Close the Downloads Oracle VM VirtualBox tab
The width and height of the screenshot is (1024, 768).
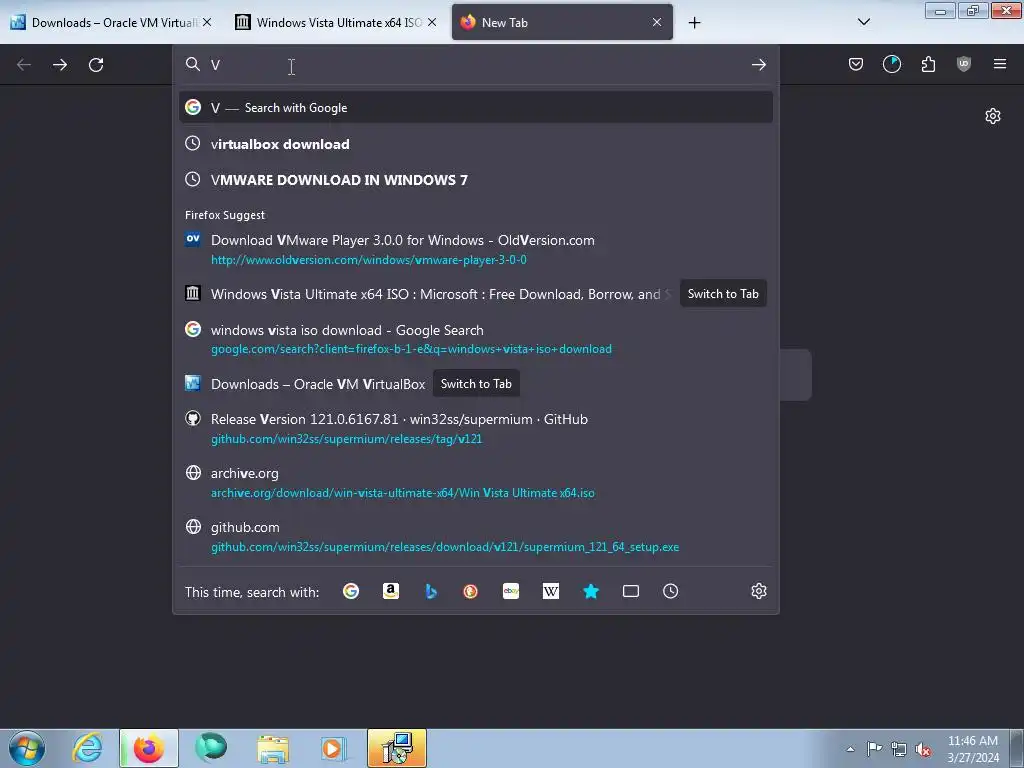pos(207,22)
